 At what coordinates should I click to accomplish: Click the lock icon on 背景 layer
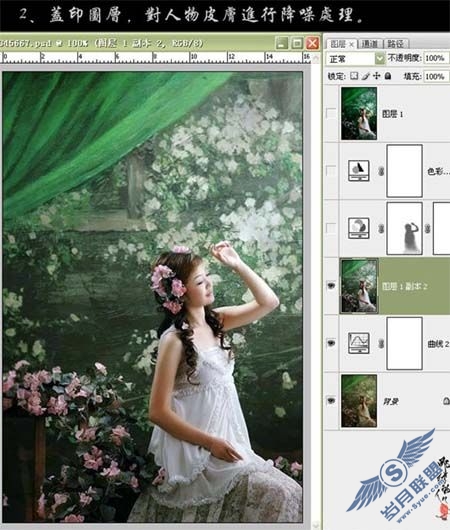446,401
